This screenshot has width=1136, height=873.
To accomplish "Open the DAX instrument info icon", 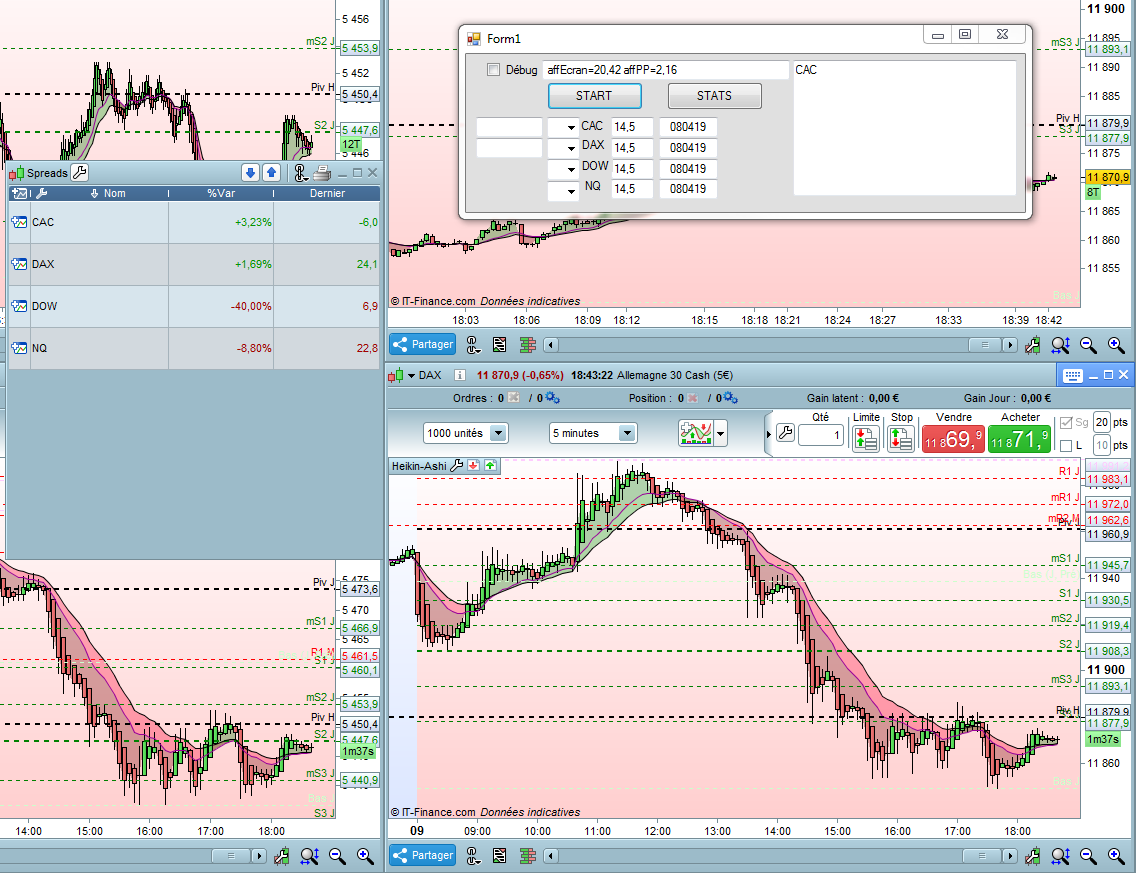I will (459, 375).
